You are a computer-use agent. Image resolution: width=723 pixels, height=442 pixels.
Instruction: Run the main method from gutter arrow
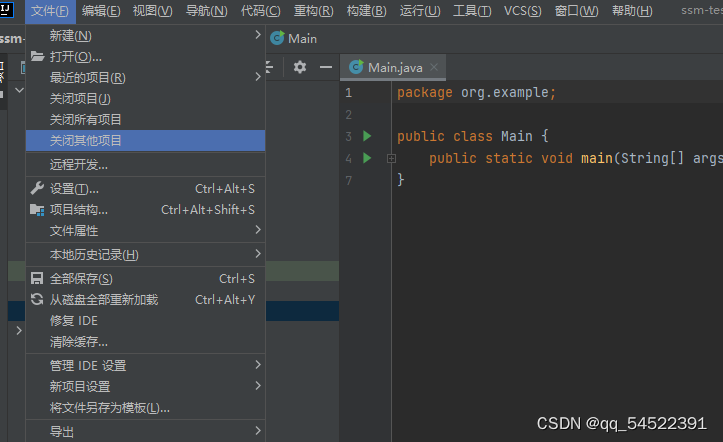click(x=367, y=158)
